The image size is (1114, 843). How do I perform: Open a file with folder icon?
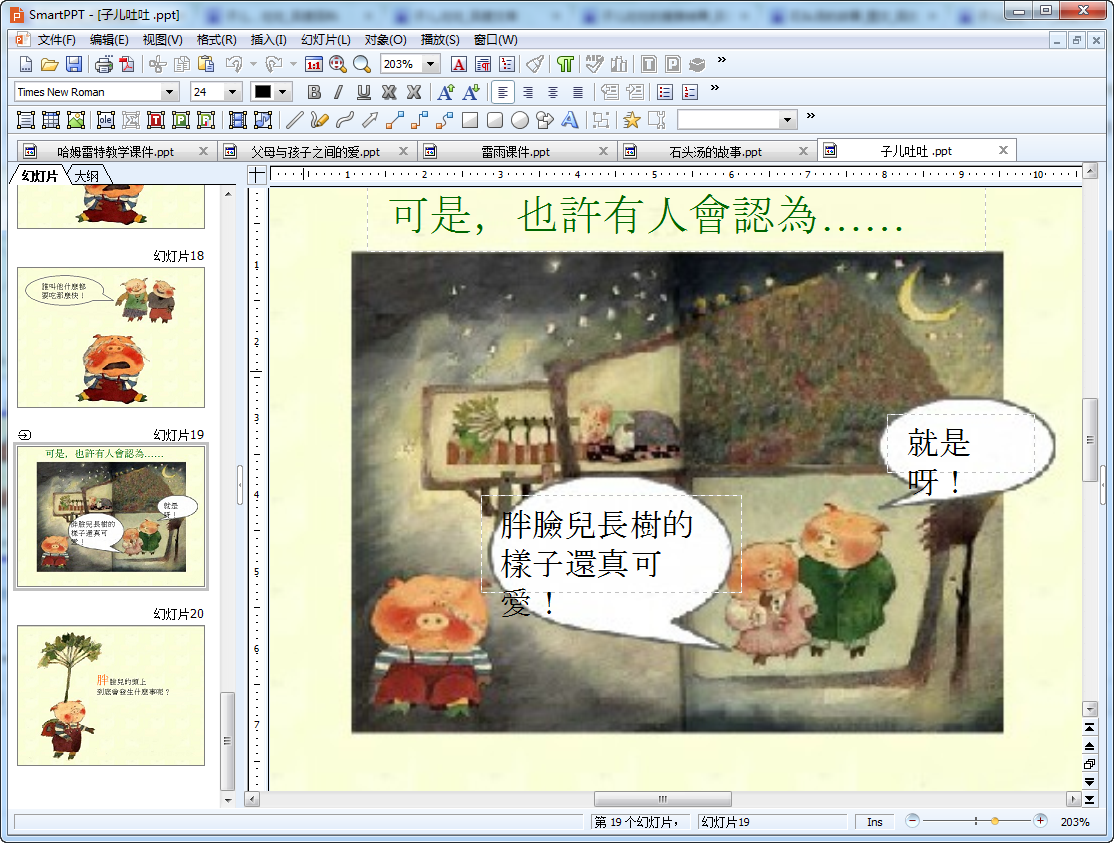[49, 65]
